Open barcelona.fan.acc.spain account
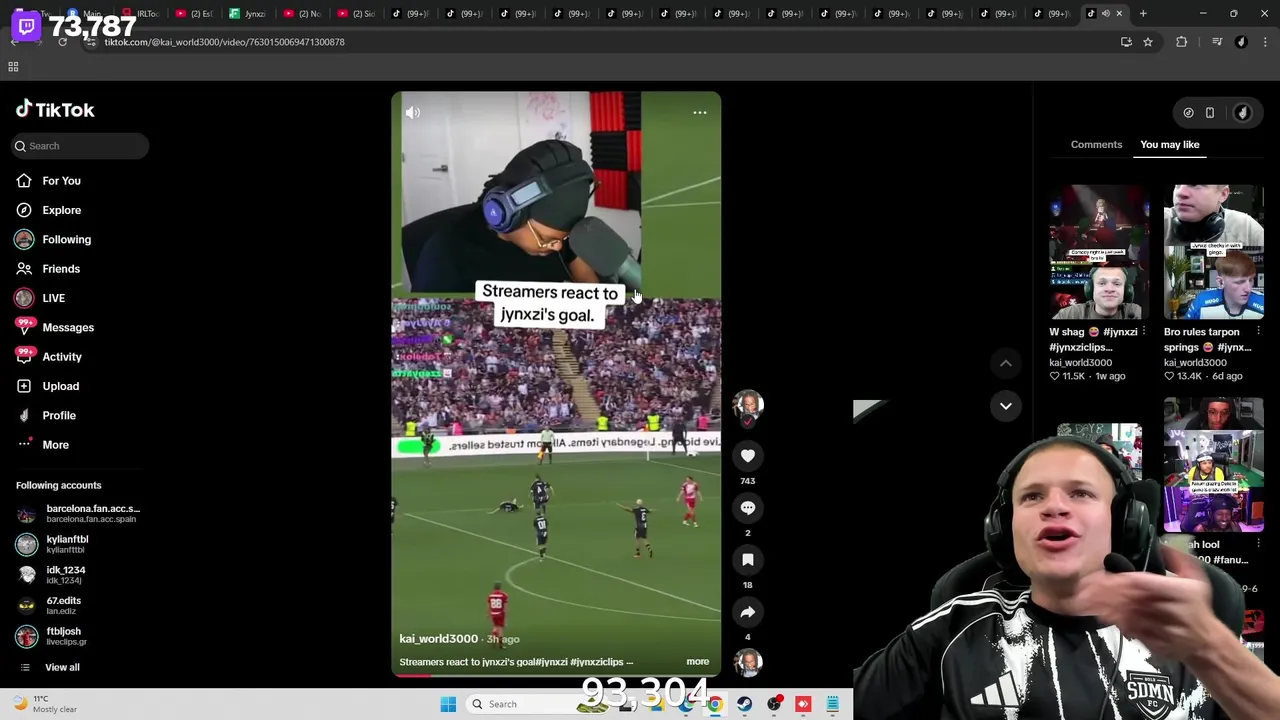The height and width of the screenshot is (720, 1280). click(x=80, y=514)
